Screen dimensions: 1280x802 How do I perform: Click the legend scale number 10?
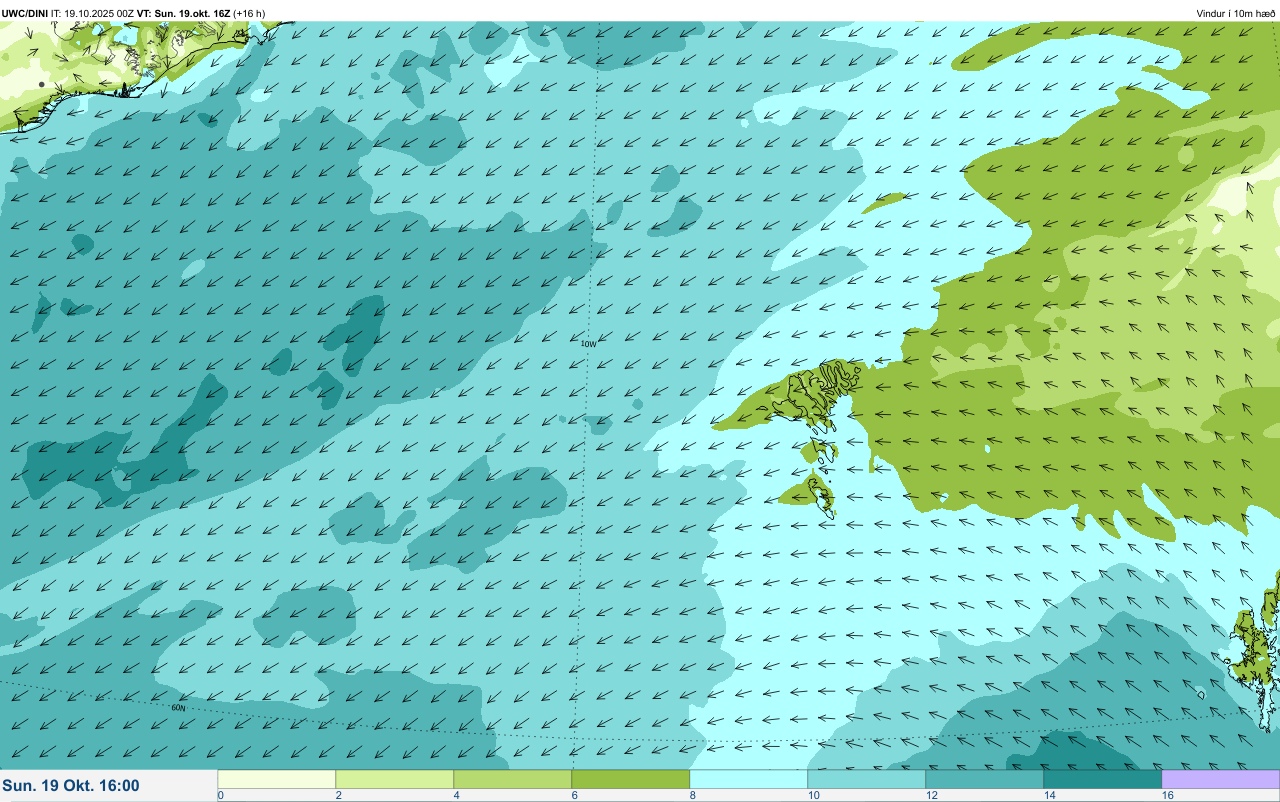pos(814,795)
